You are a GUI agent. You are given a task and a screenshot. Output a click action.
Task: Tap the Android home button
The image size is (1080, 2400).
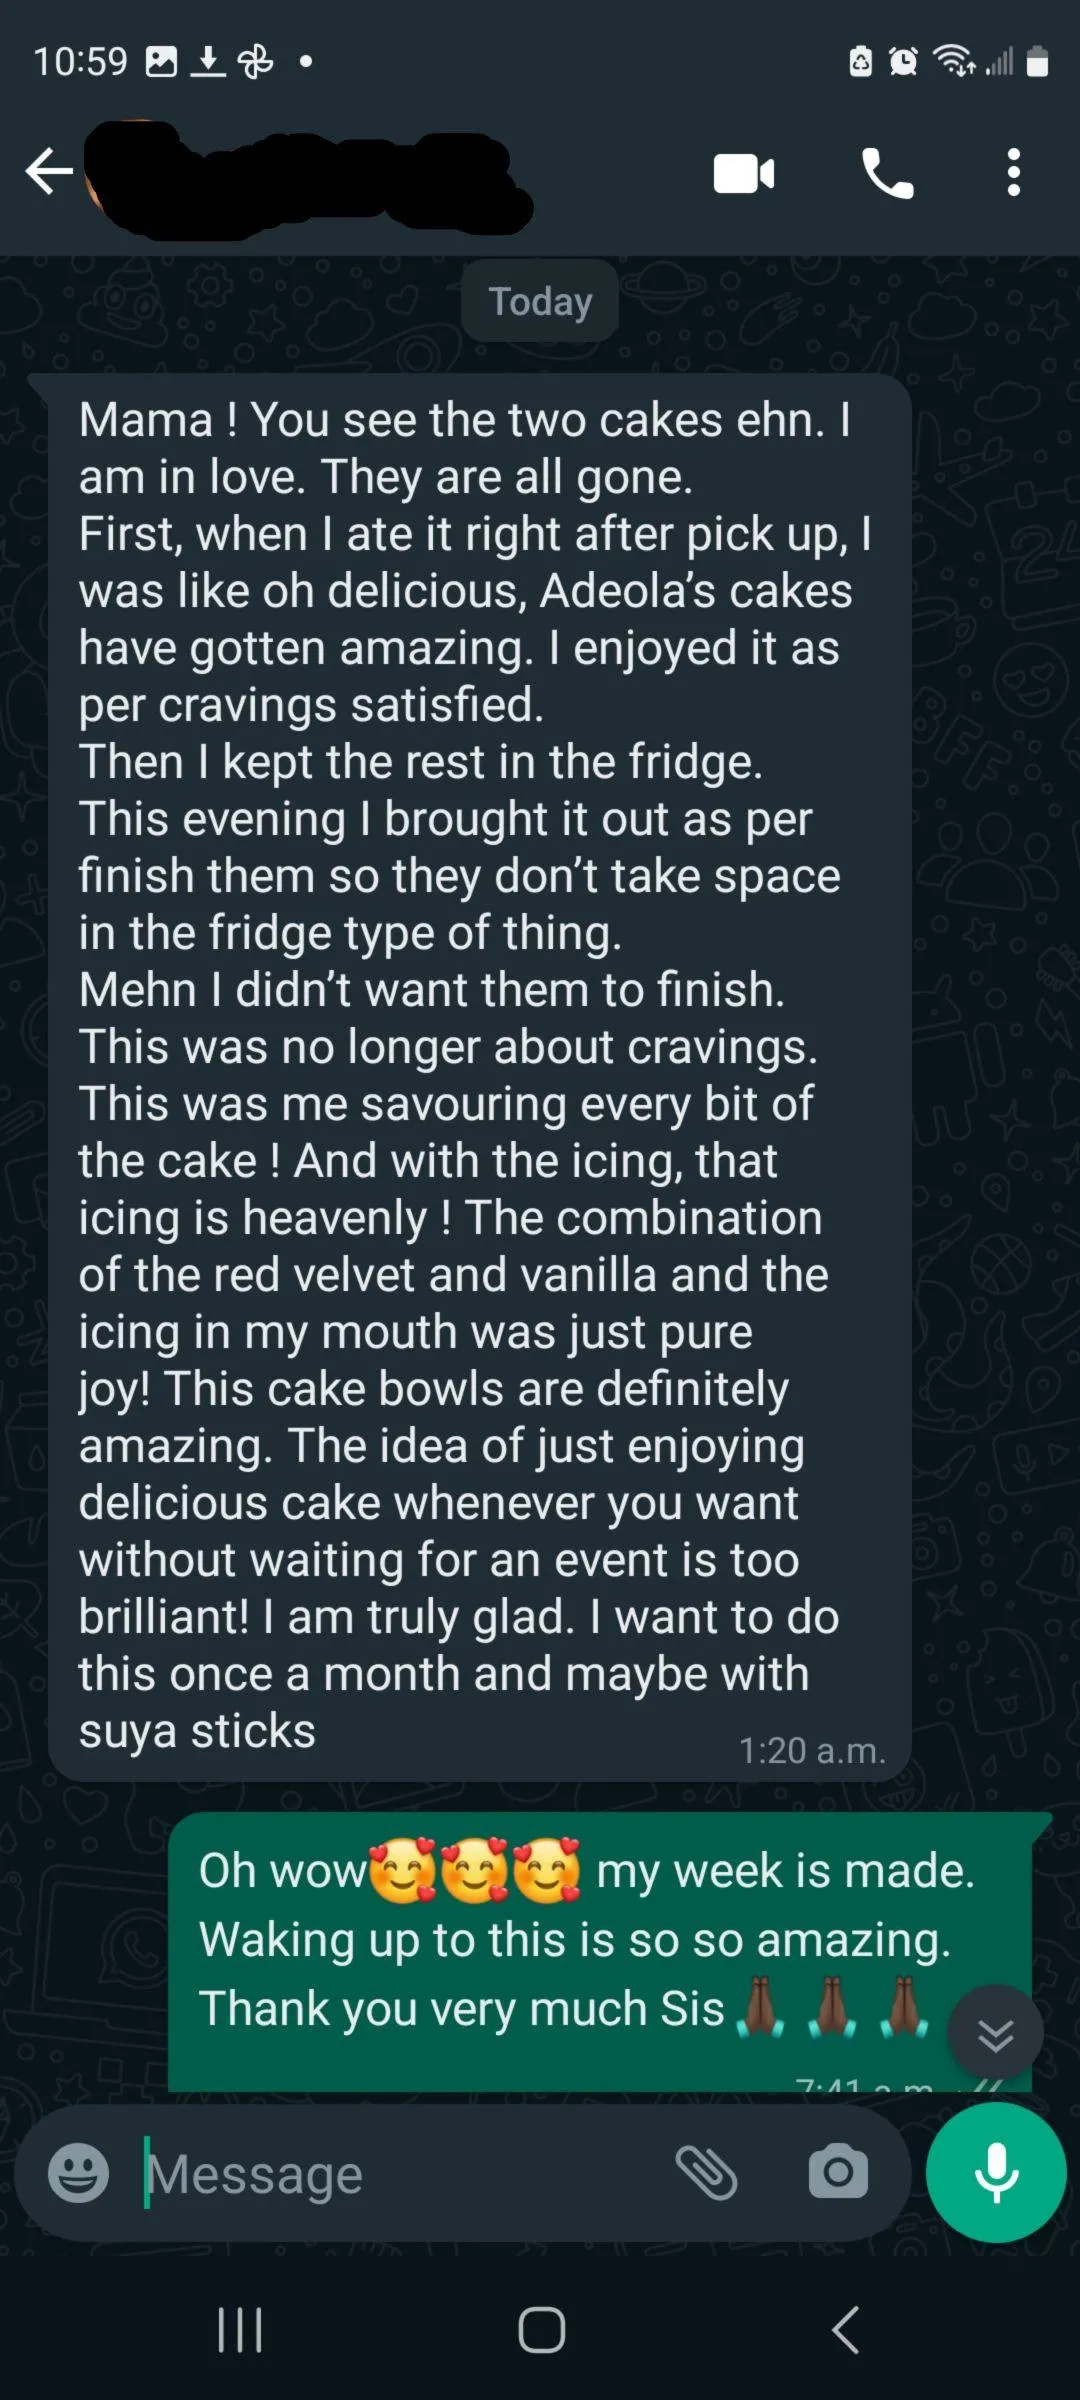[541, 2329]
